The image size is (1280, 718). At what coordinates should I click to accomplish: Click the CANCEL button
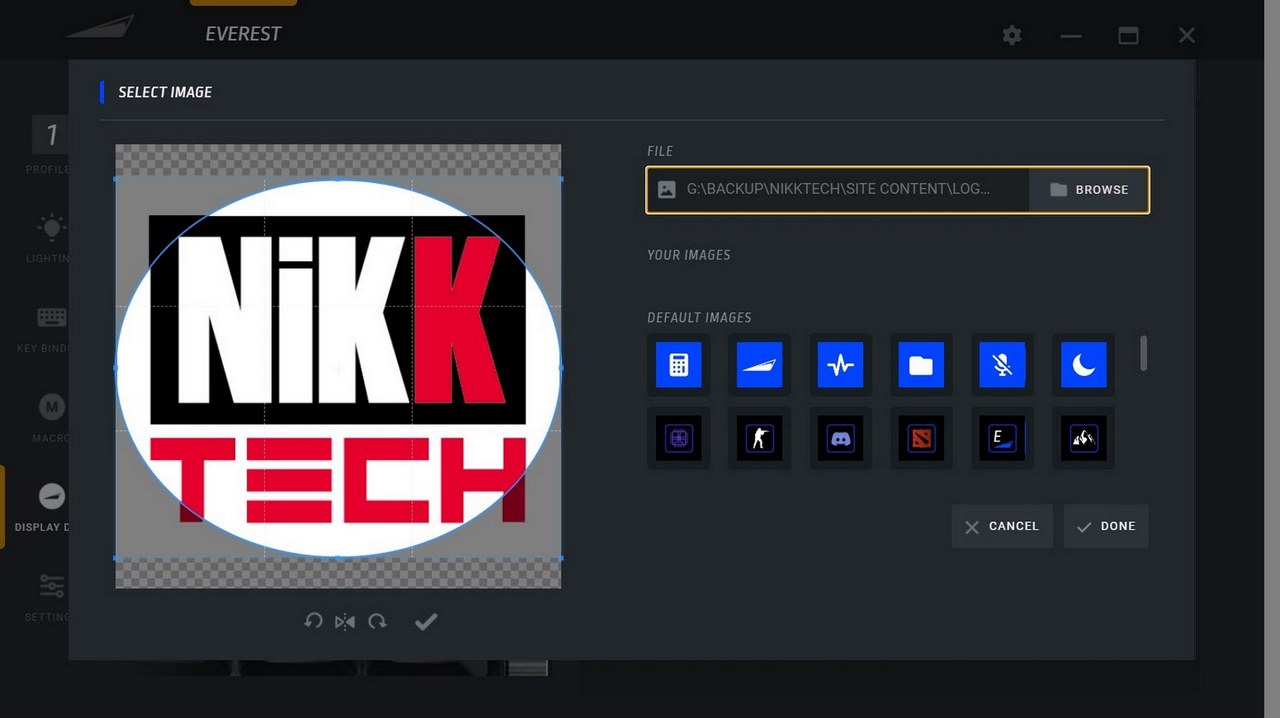[x=1002, y=526]
